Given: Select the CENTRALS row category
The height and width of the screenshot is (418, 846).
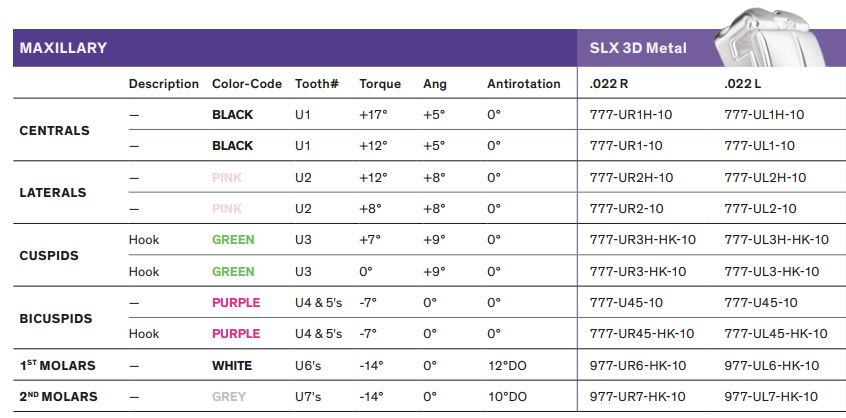Looking at the screenshot, I should click(x=54, y=130).
